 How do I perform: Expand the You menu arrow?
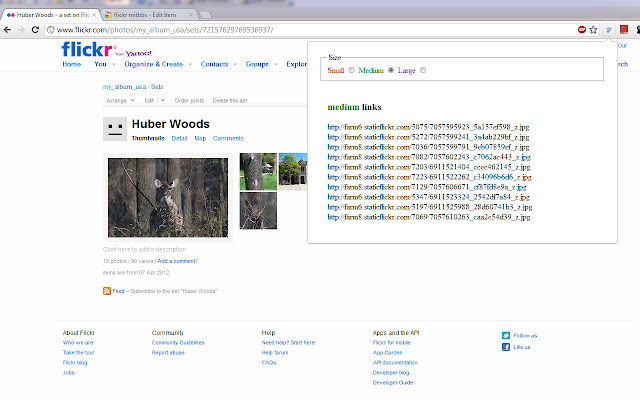(114, 64)
